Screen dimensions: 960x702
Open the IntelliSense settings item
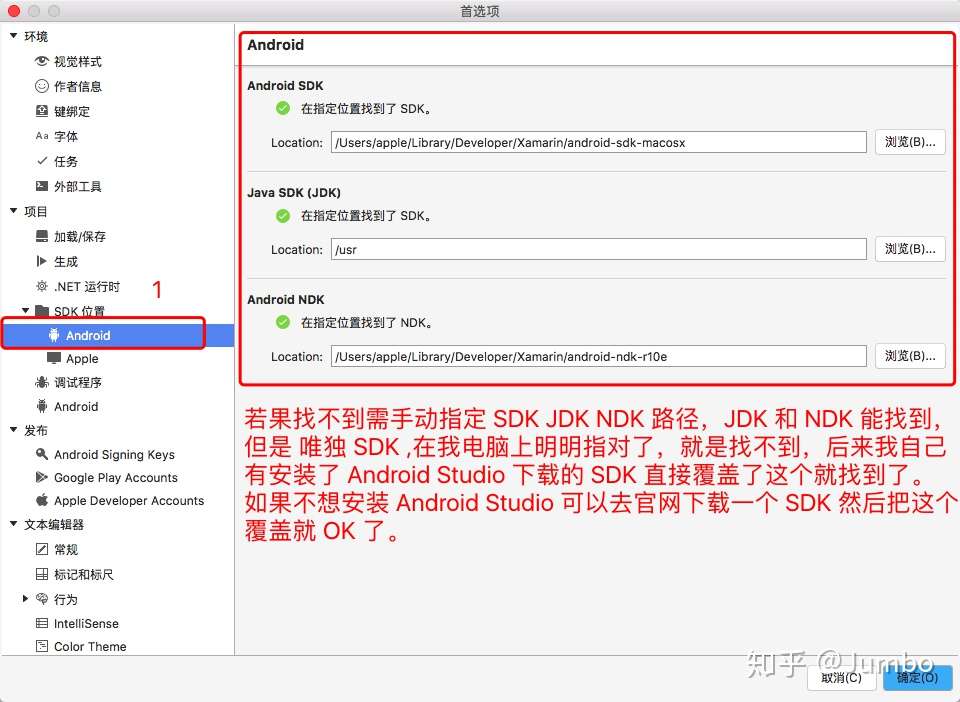tap(86, 623)
